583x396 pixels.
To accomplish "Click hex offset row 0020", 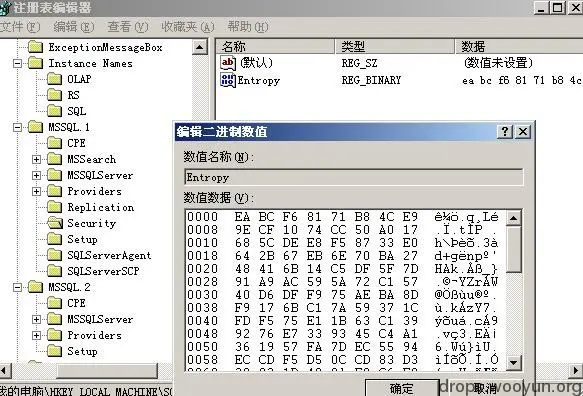I will [x=203, y=268].
